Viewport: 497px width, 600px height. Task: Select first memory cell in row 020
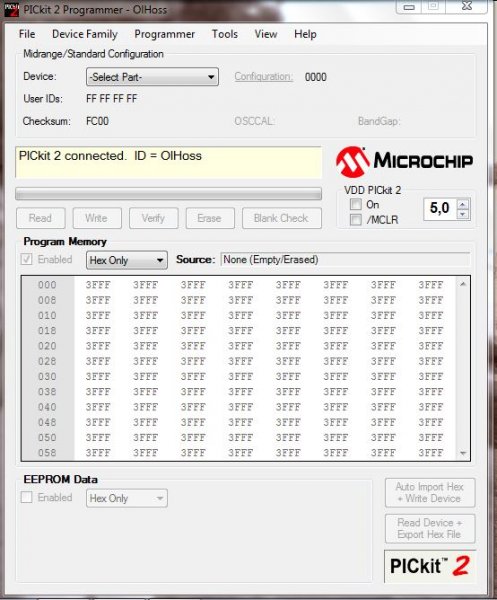tap(98, 346)
